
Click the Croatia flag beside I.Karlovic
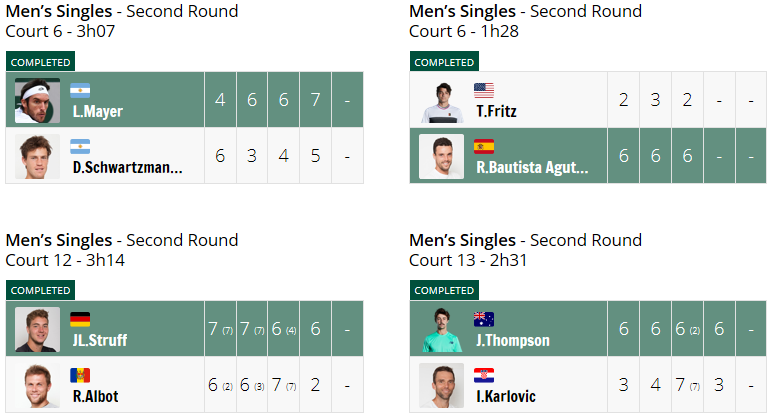484,376
